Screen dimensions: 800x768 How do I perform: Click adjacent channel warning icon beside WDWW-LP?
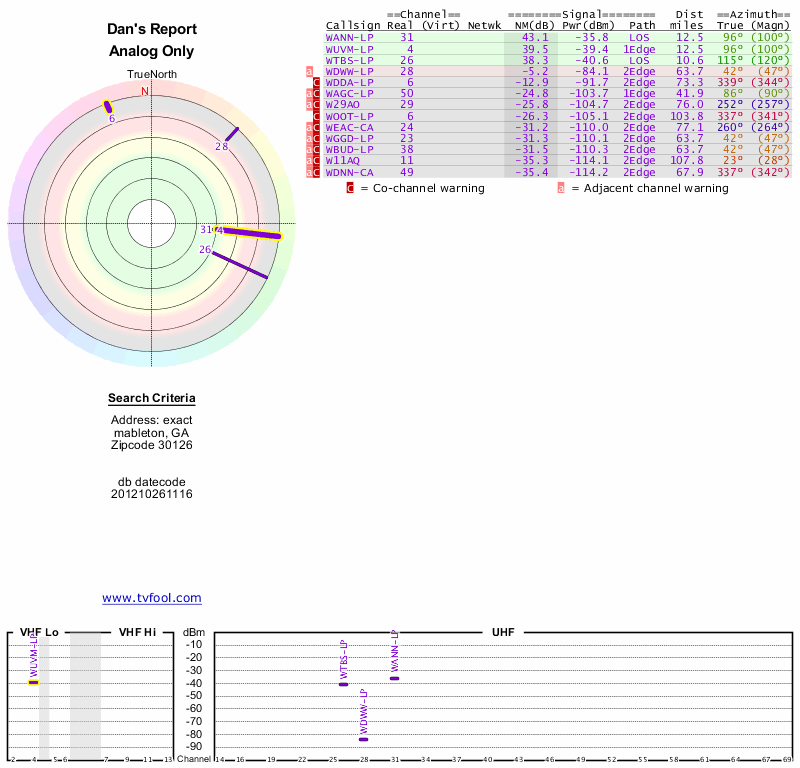coord(309,72)
